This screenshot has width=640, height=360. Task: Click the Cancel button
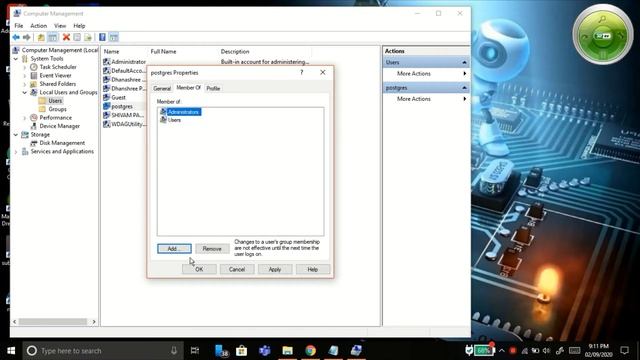[x=237, y=269]
